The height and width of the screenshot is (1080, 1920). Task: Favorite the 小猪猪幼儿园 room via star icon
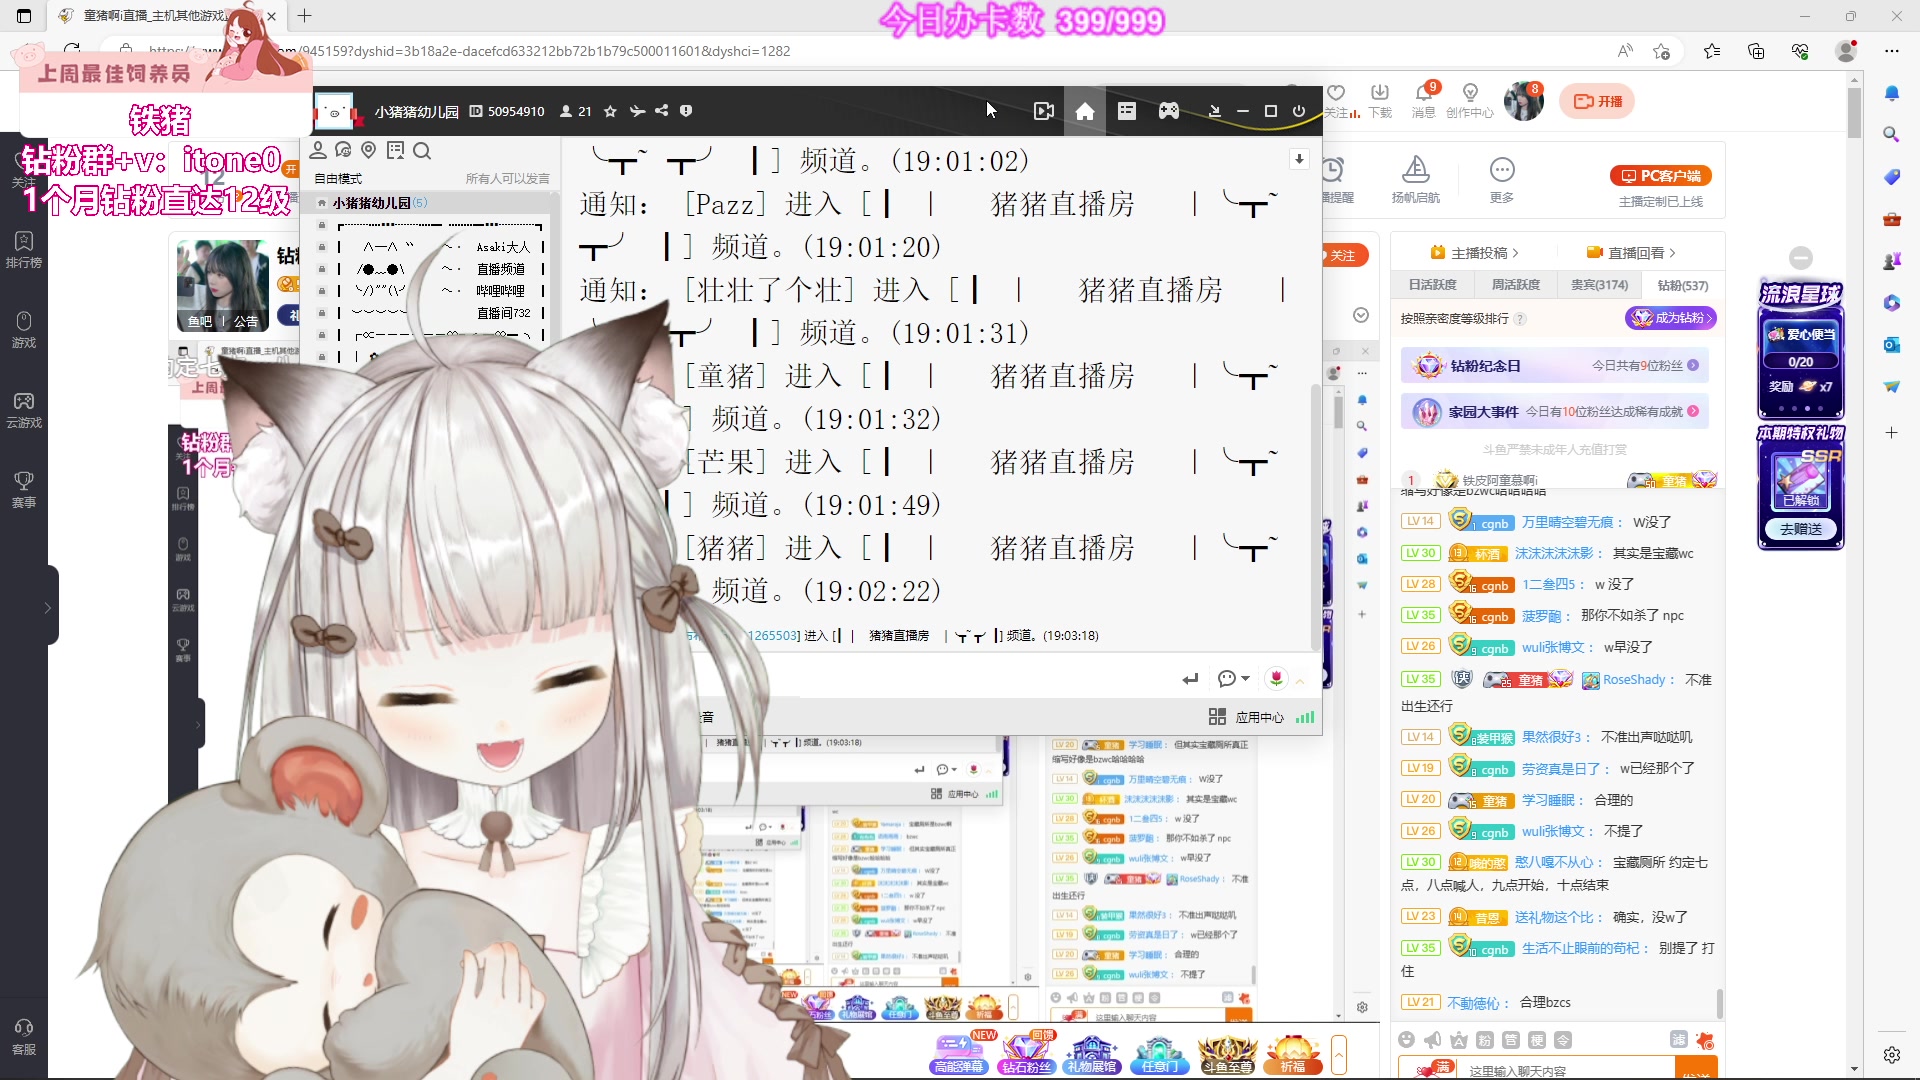click(611, 111)
